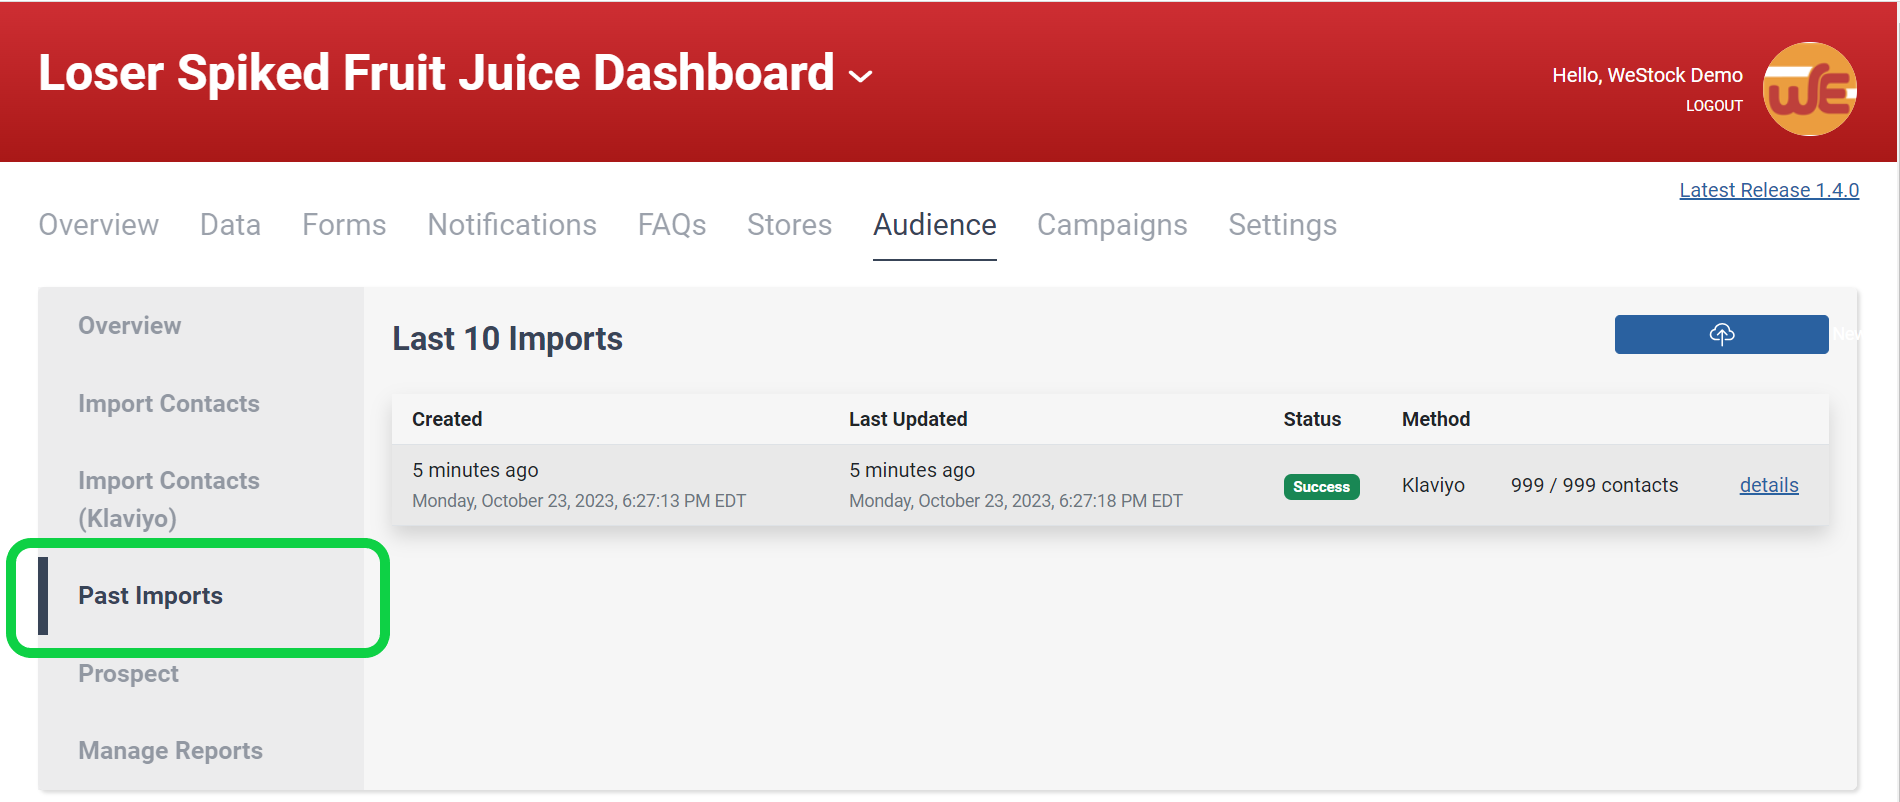The height and width of the screenshot is (802, 1900).
Task: Click the cloud upload import button
Action: pyautogui.click(x=1720, y=334)
